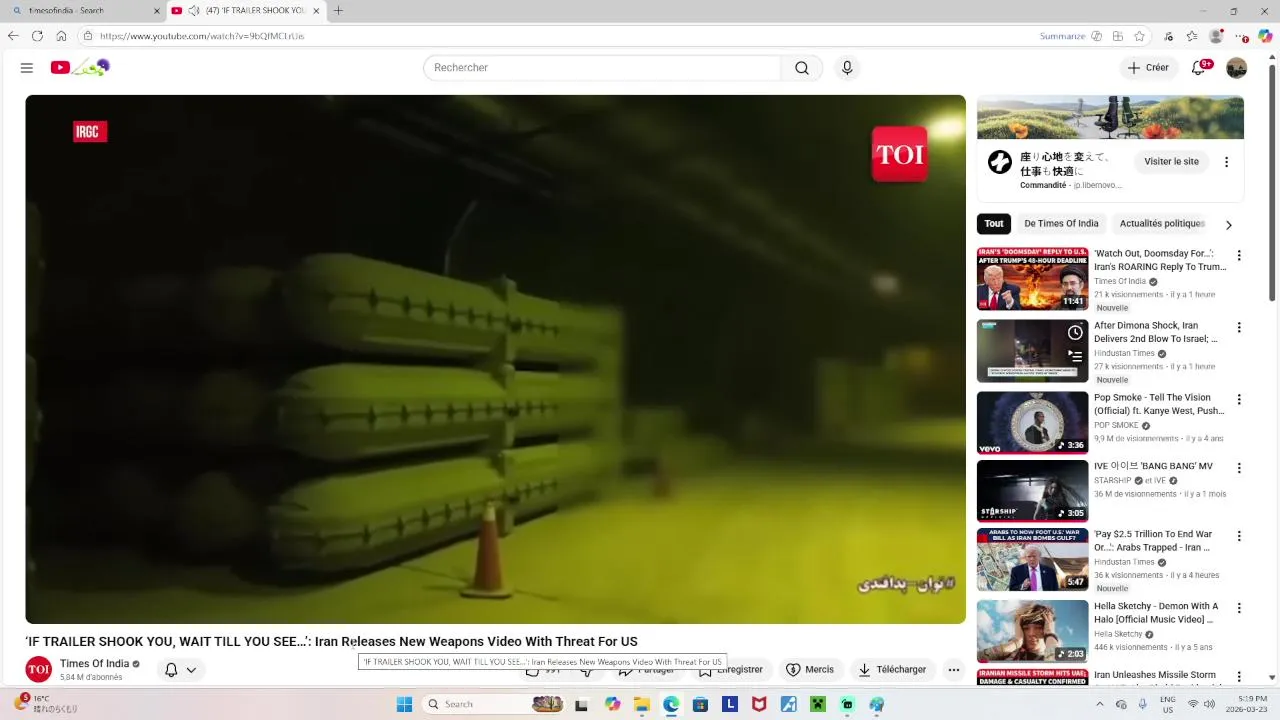Click the Mercis button

pyautogui.click(x=810, y=670)
